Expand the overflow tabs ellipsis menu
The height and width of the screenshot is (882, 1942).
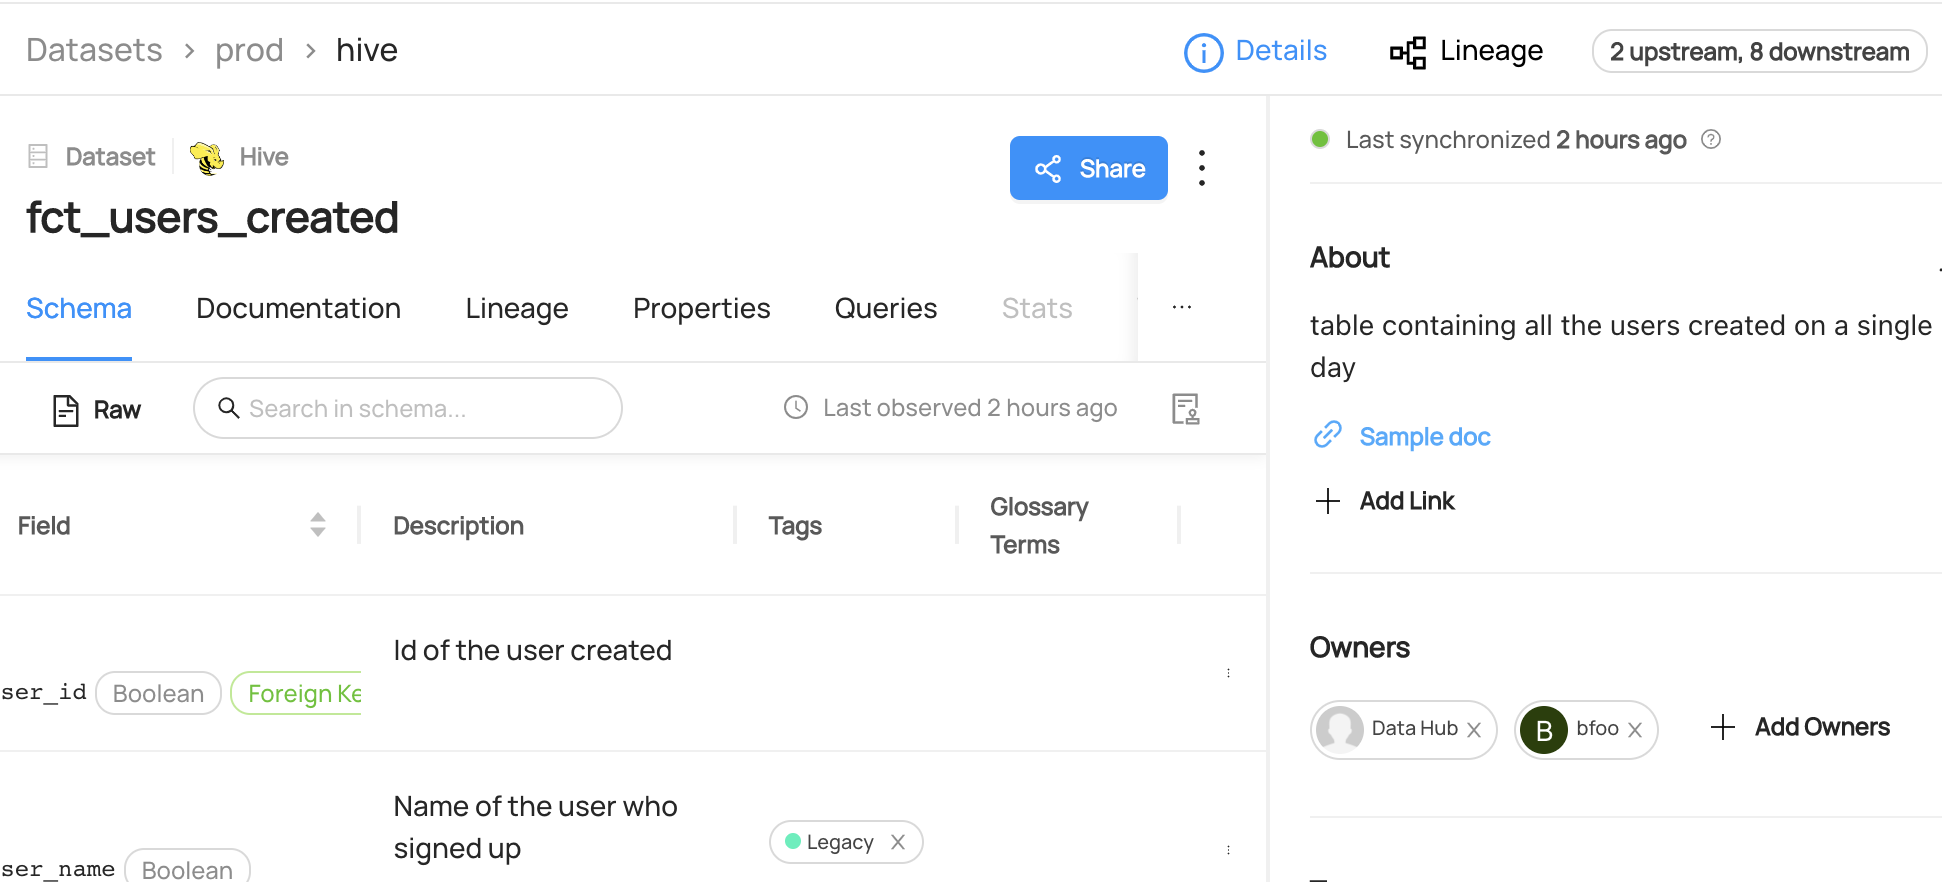1182,308
